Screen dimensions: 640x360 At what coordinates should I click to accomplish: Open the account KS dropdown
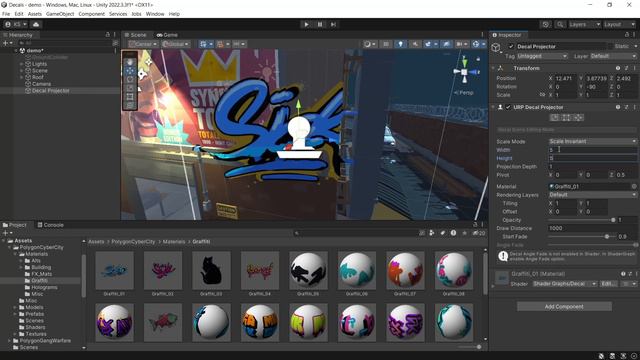16,24
